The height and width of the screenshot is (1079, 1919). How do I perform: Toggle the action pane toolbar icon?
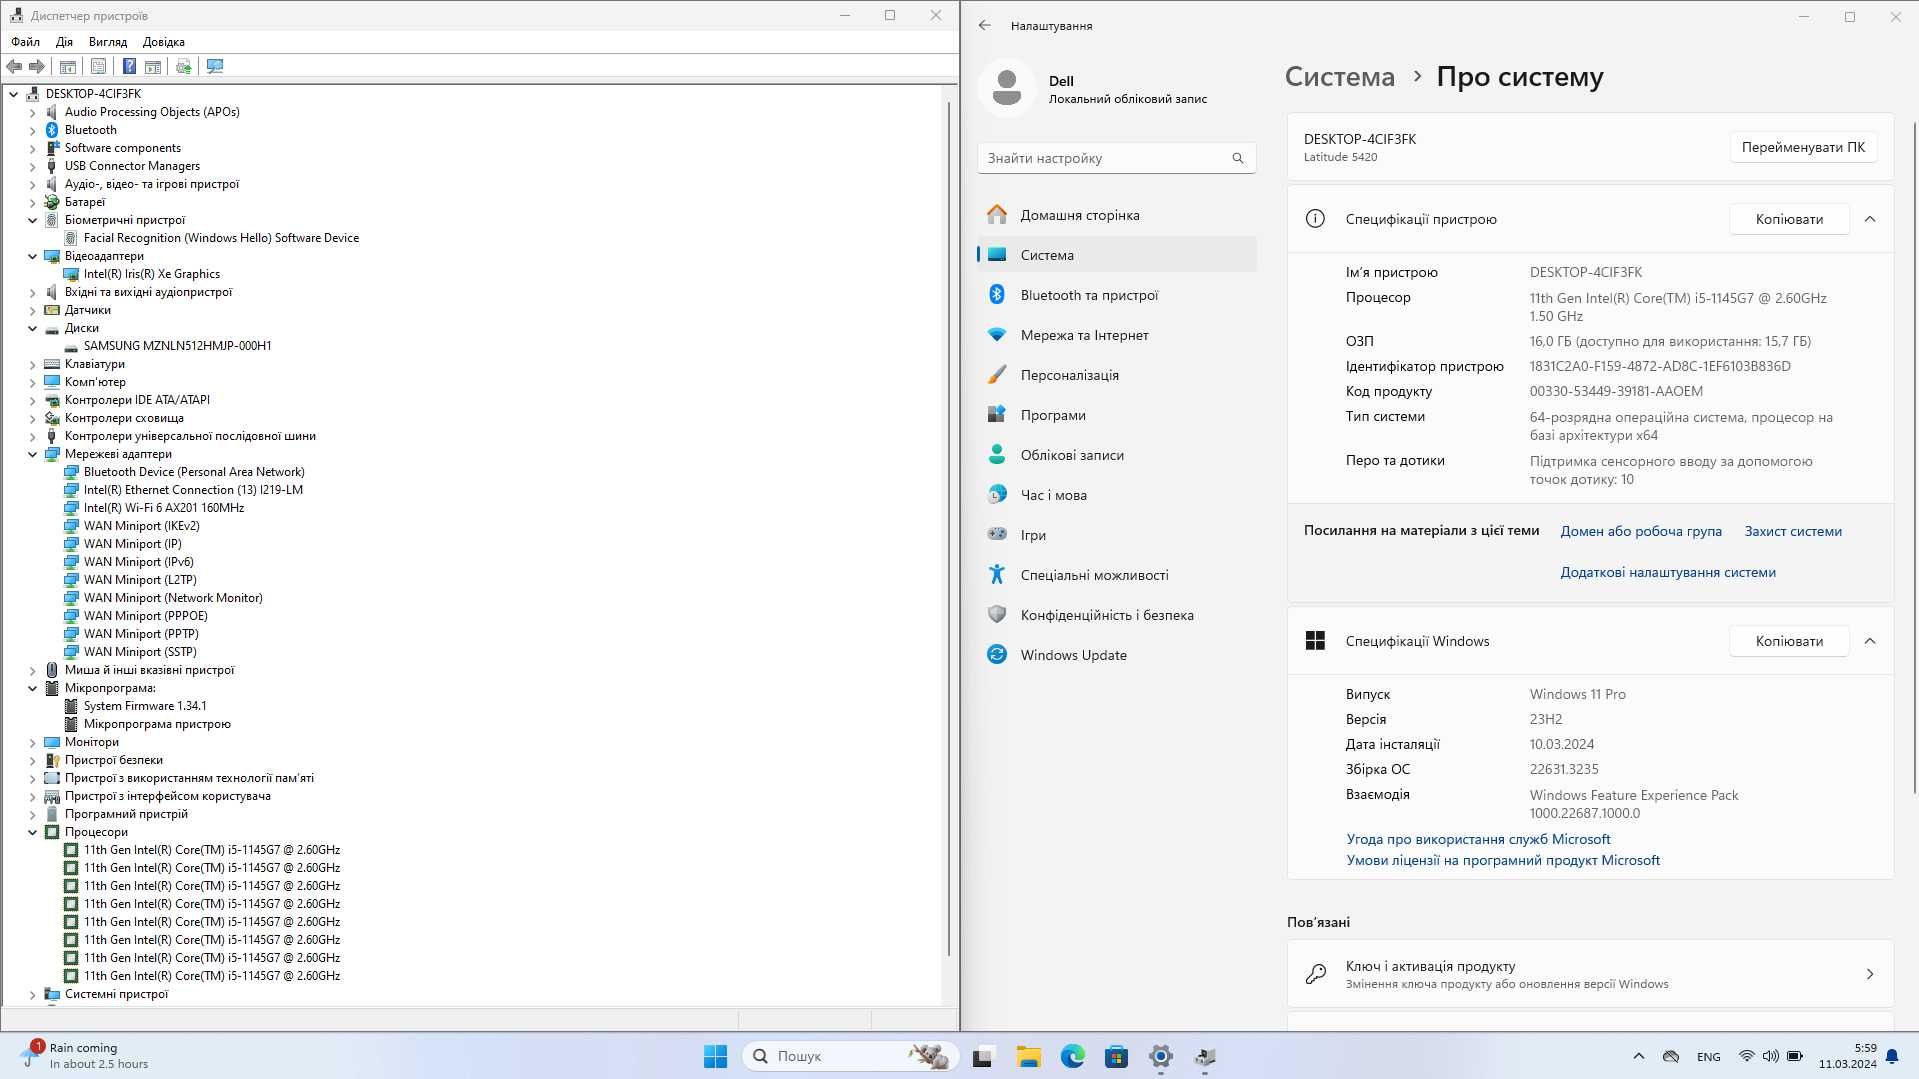tap(153, 66)
